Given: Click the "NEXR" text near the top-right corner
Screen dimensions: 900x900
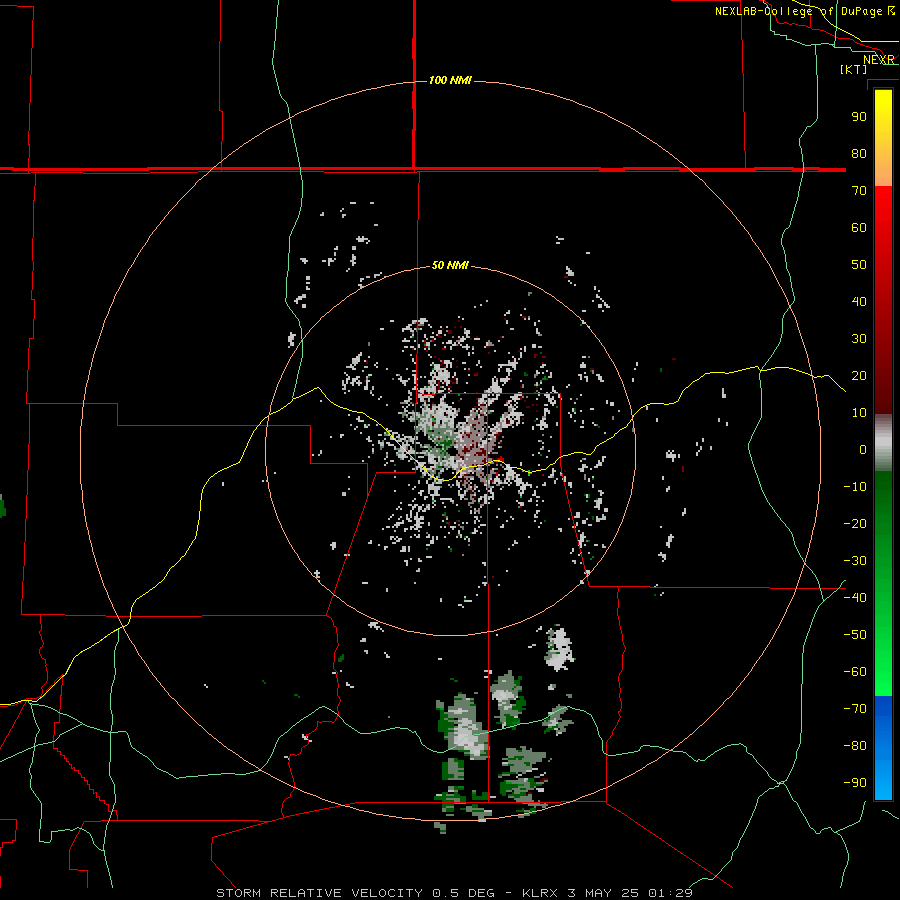Looking at the screenshot, I should pyautogui.click(x=879, y=60).
